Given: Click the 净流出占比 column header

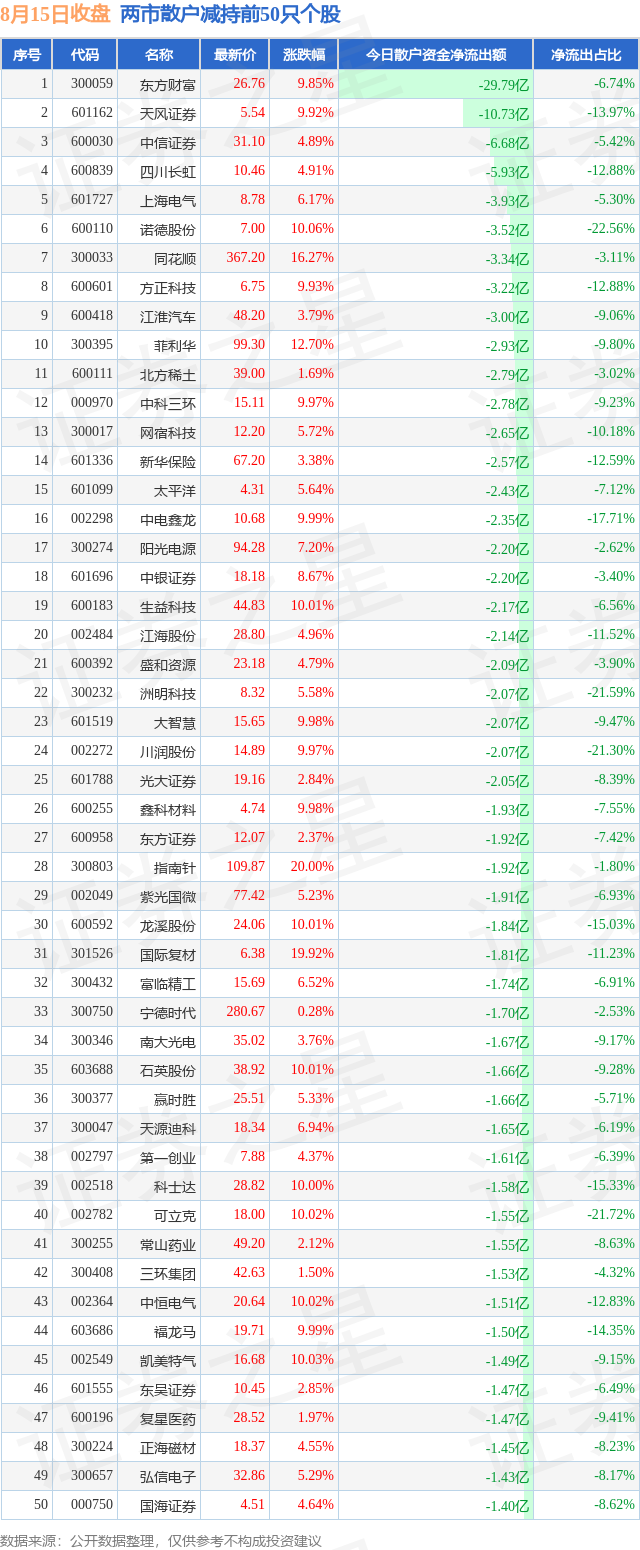Looking at the screenshot, I should point(586,55).
